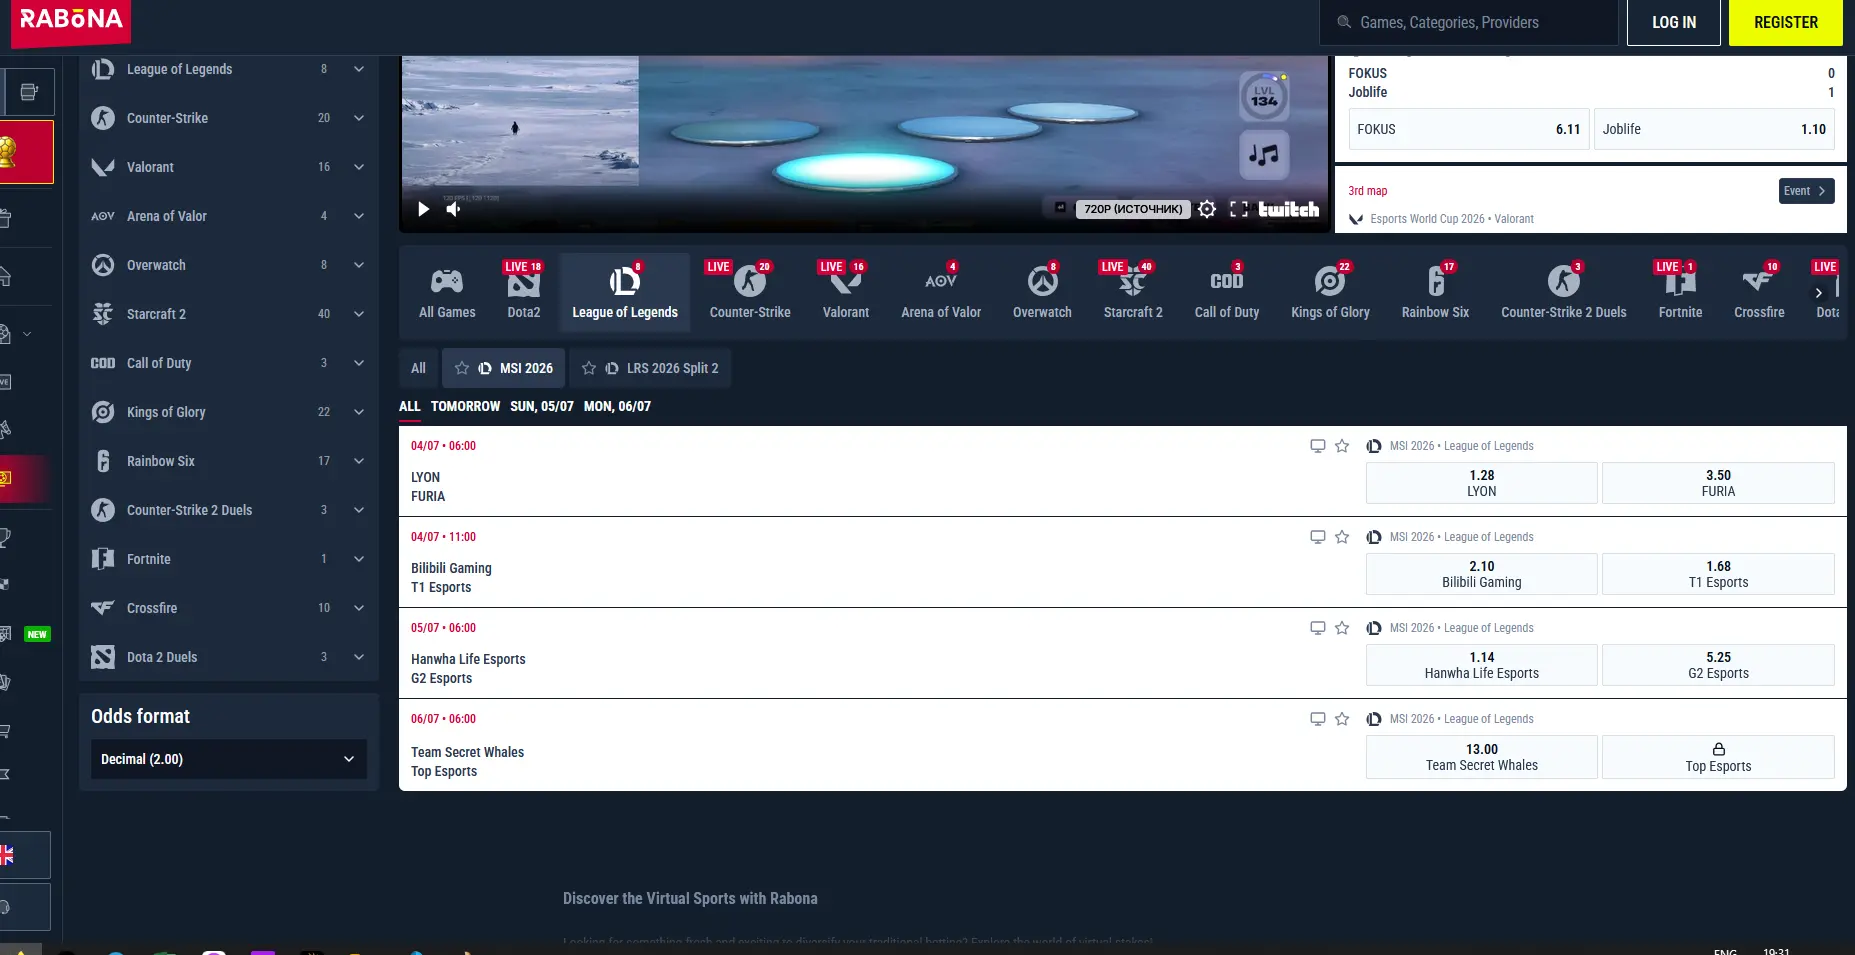Click the REGISTER button
The height and width of the screenshot is (955, 1855).
[1786, 22]
